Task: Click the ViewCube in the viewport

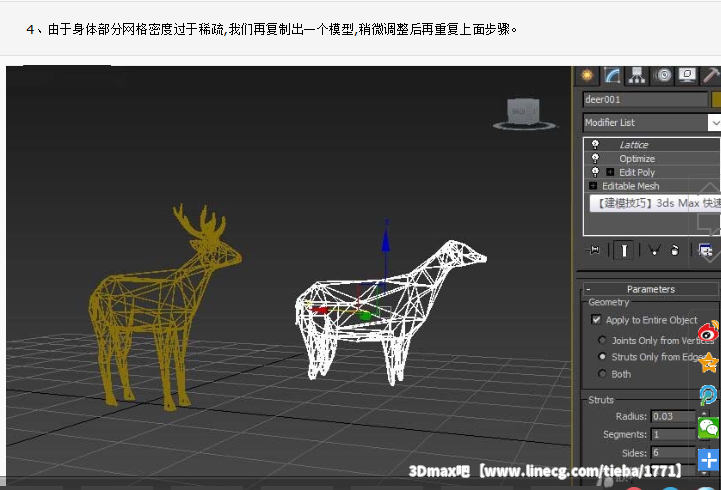Action: tap(524, 113)
